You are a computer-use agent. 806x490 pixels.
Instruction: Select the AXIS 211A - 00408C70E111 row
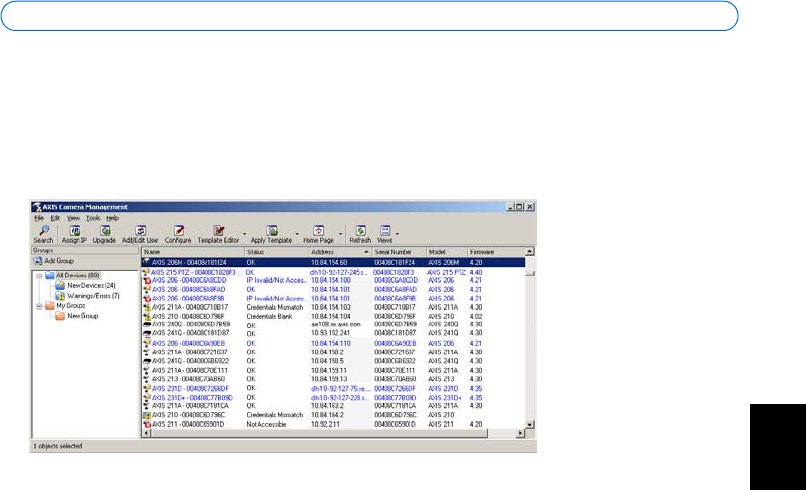coord(333,370)
